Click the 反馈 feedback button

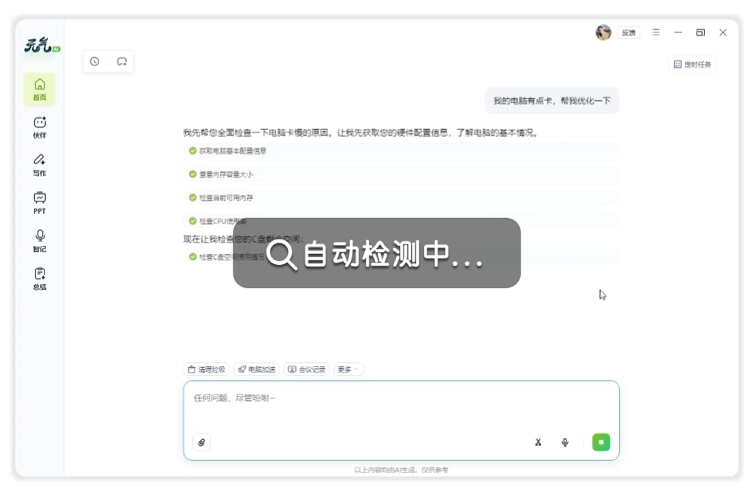point(628,33)
